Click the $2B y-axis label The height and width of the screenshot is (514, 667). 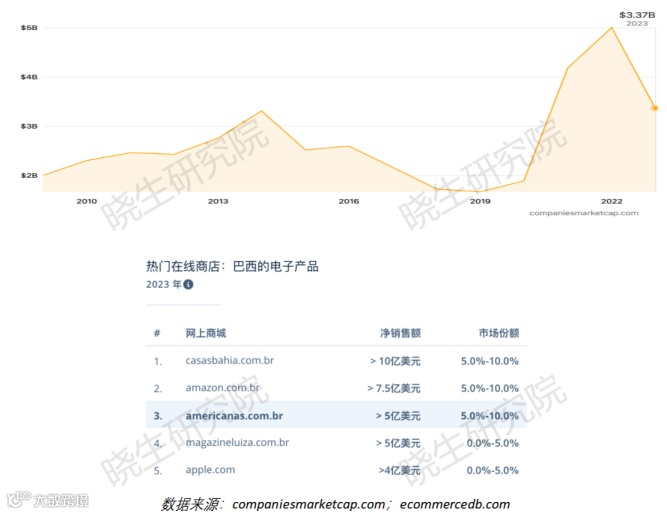pyautogui.click(x=29, y=175)
